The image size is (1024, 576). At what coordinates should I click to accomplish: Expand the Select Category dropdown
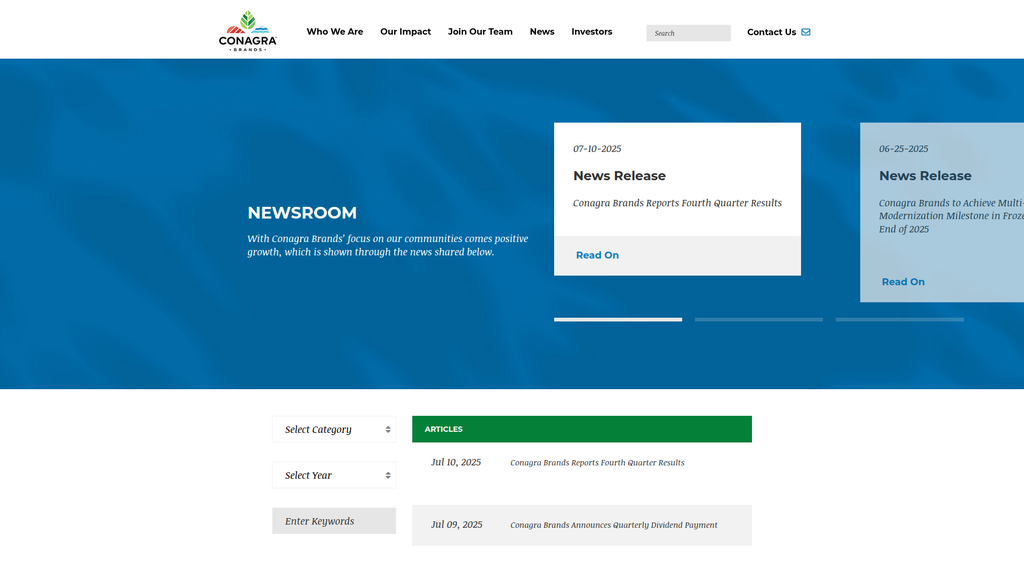(334, 429)
